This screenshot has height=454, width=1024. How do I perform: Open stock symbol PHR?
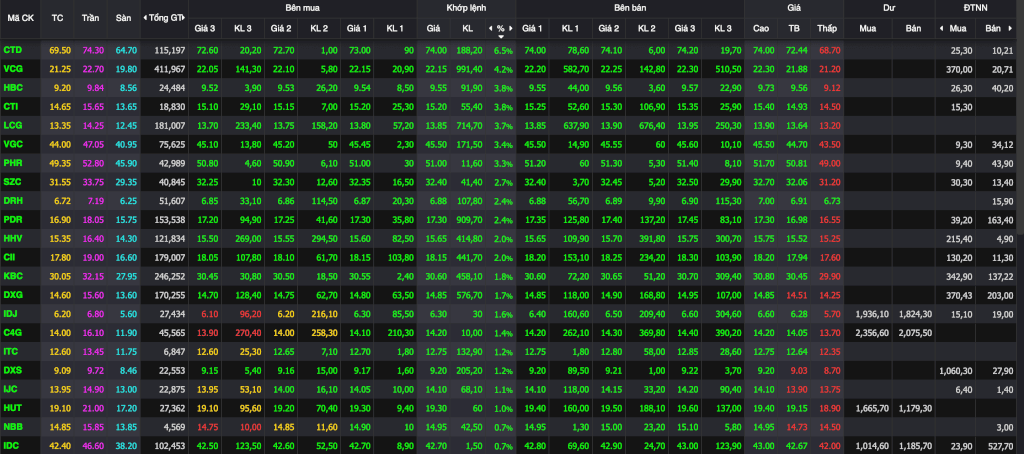click(x=12, y=163)
